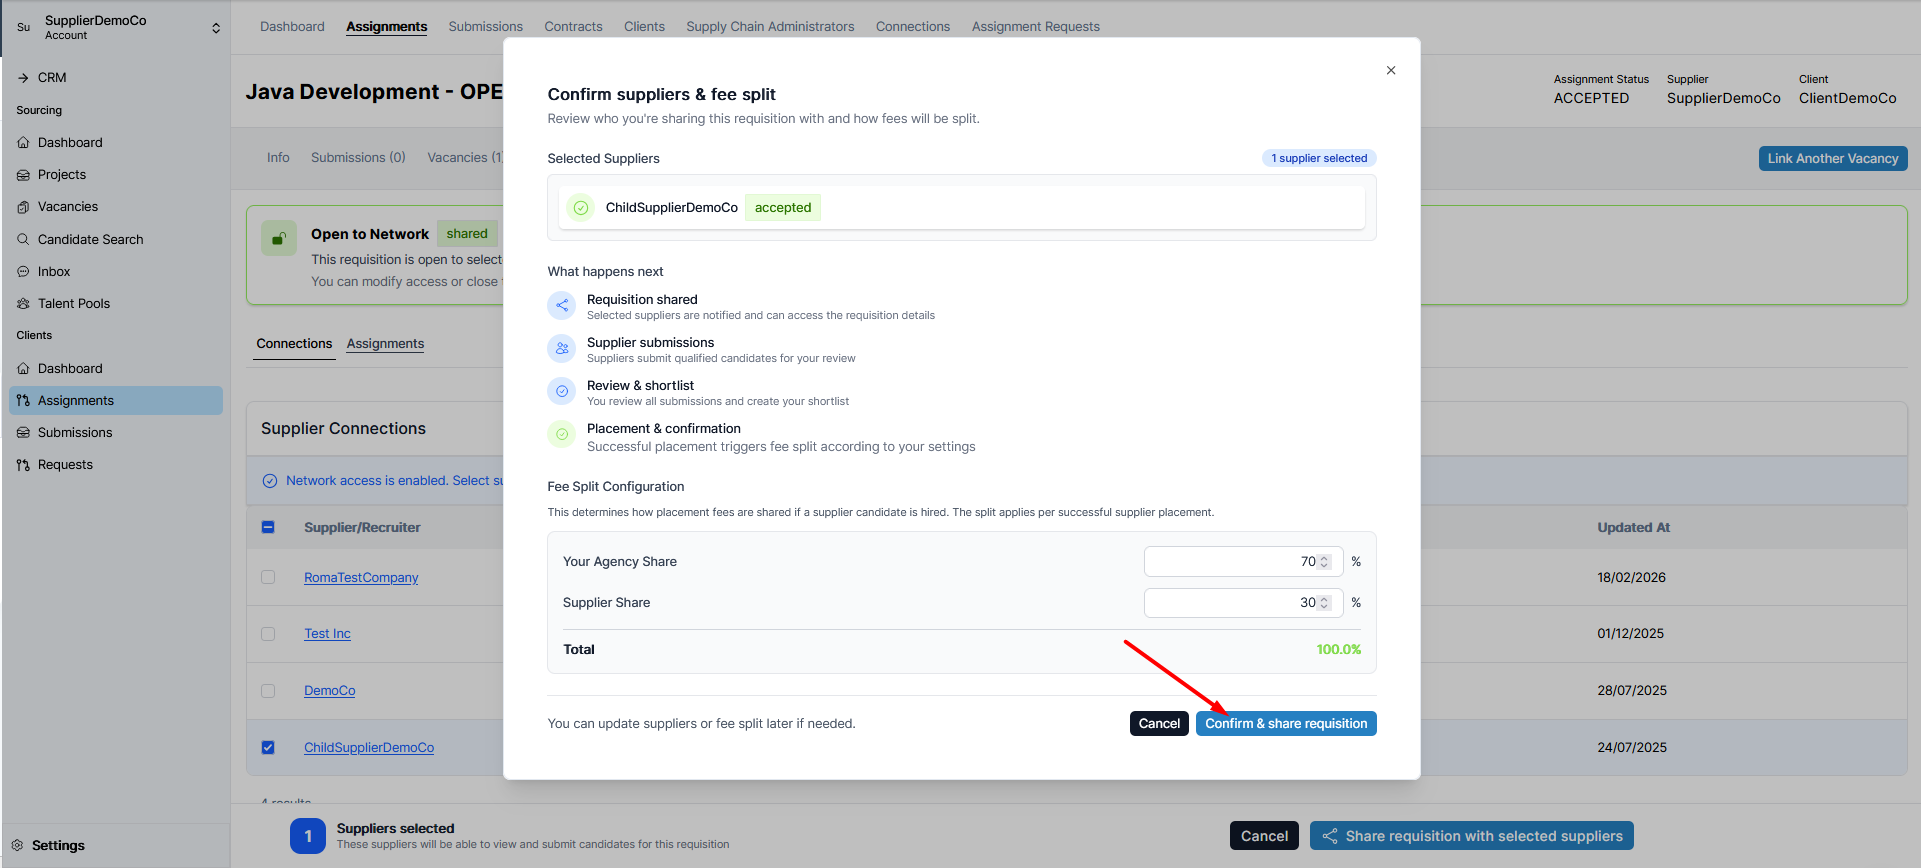Switch to the Contracts top tab
The height and width of the screenshot is (868, 1921).
(573, 27)
